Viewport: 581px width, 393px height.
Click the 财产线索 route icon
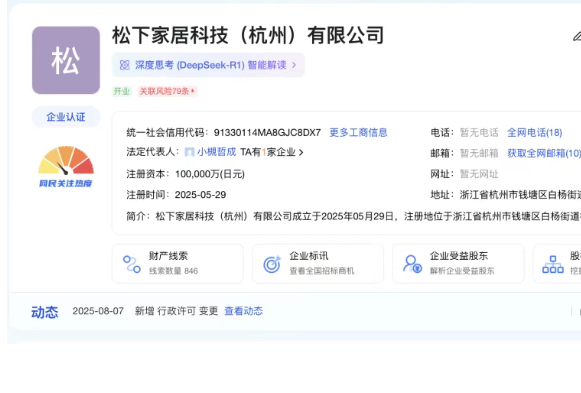(x=132, y=264)
